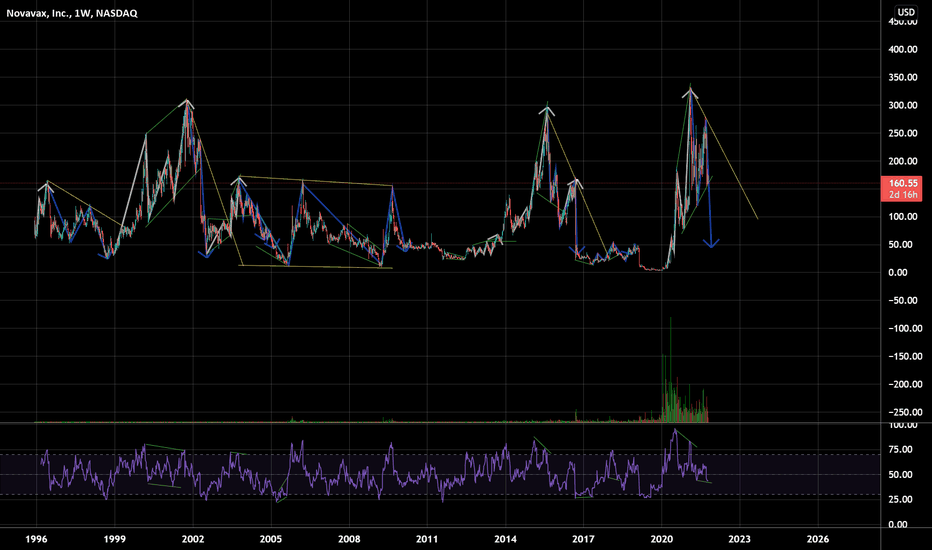This screenshot has width=932, height=550.
Task: Click the 2008 time axis label
Action: pyautogui.click(x=349, y=539)
